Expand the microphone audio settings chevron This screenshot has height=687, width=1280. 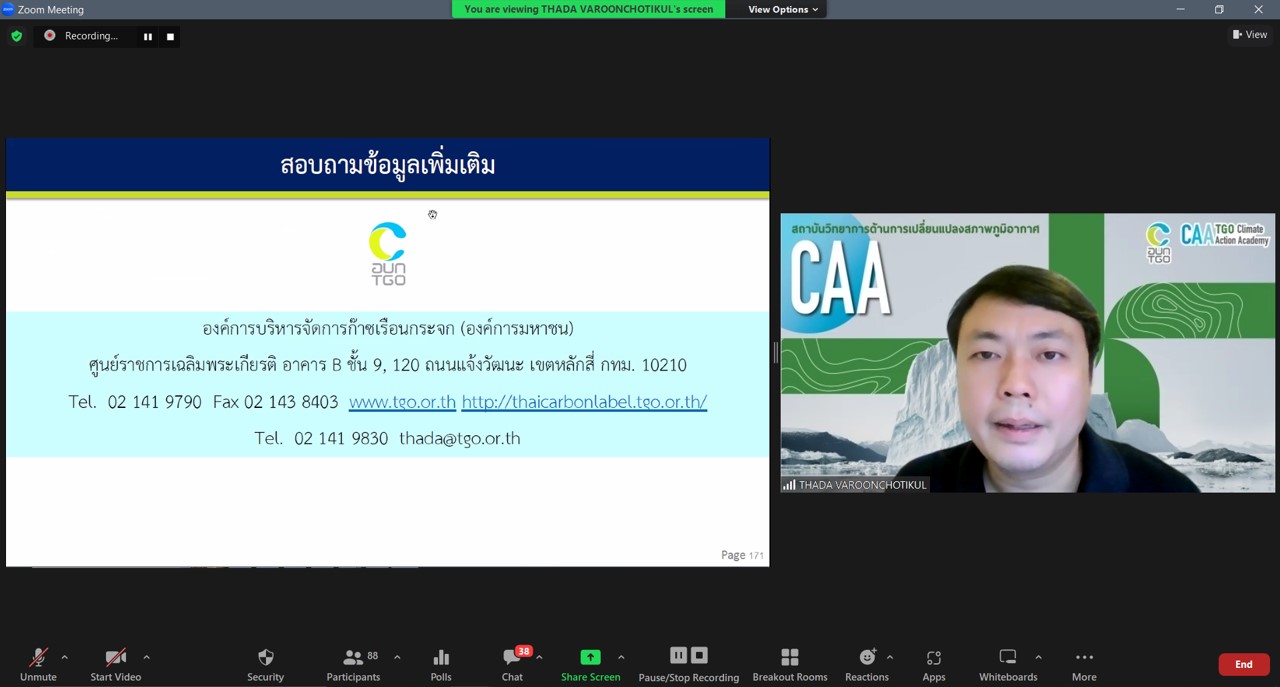(x=64, y=658)
